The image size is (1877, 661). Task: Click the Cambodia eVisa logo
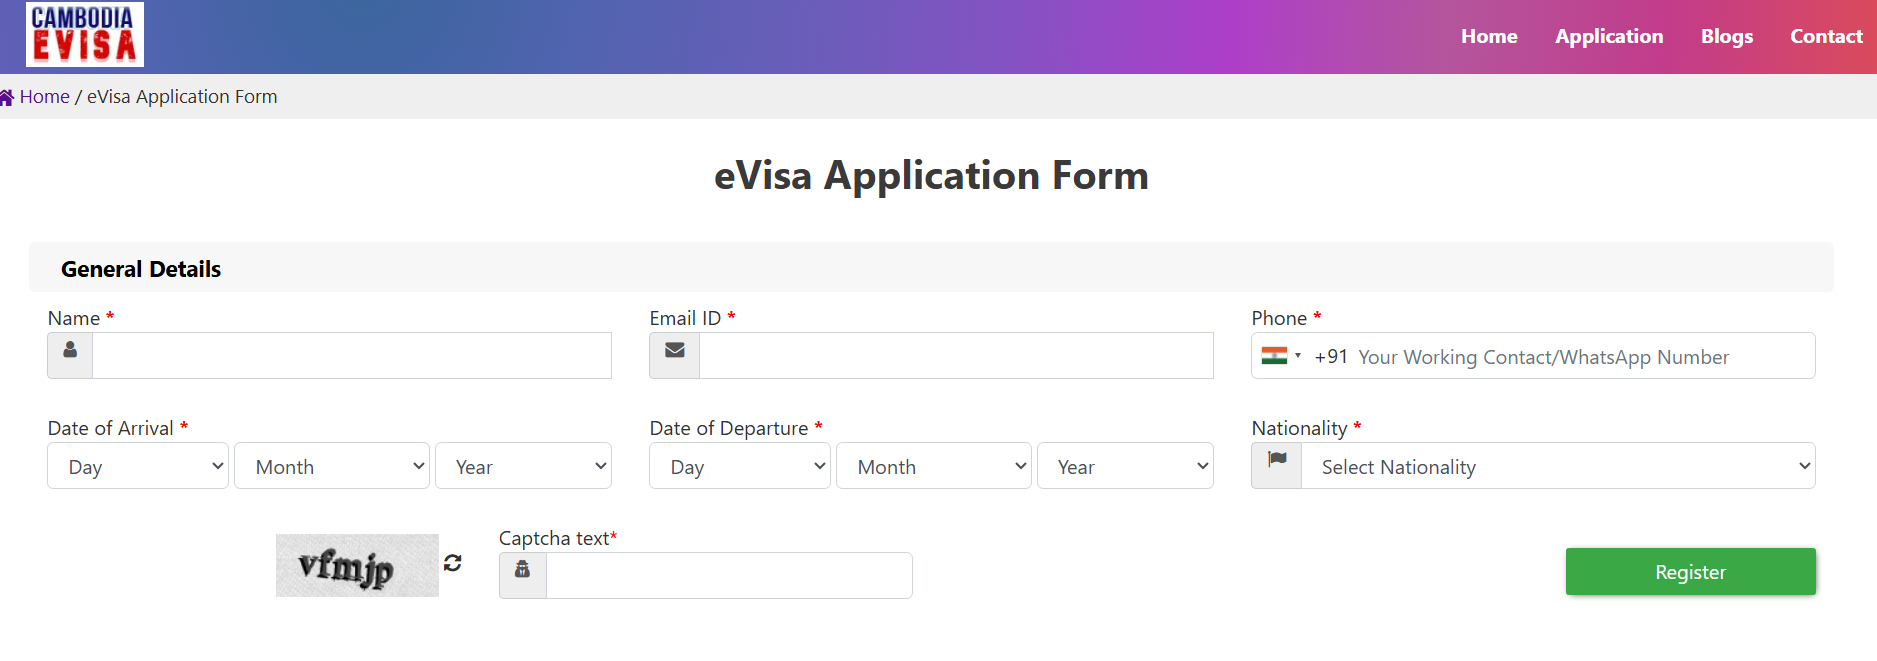point(85,34)
